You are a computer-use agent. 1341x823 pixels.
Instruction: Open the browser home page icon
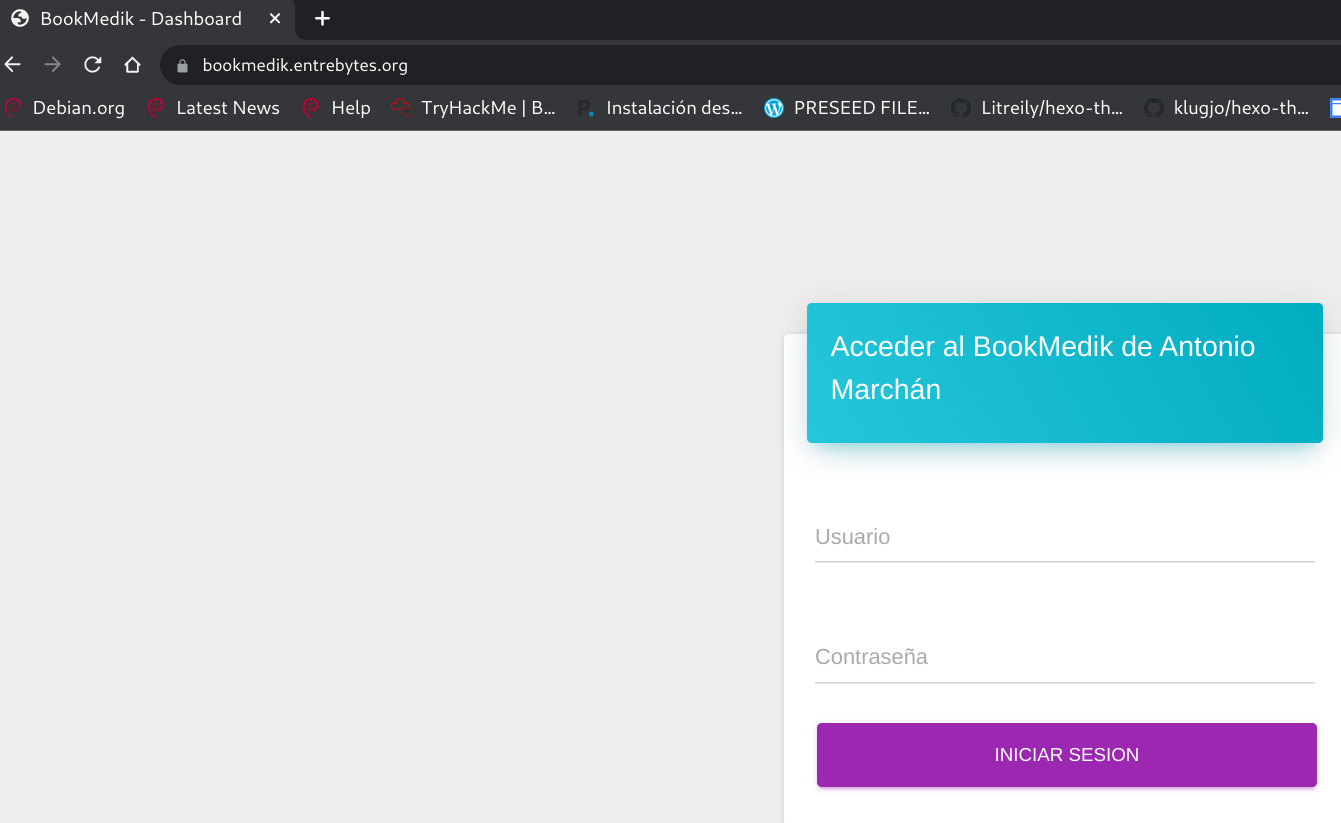click(x=132, y=65)
